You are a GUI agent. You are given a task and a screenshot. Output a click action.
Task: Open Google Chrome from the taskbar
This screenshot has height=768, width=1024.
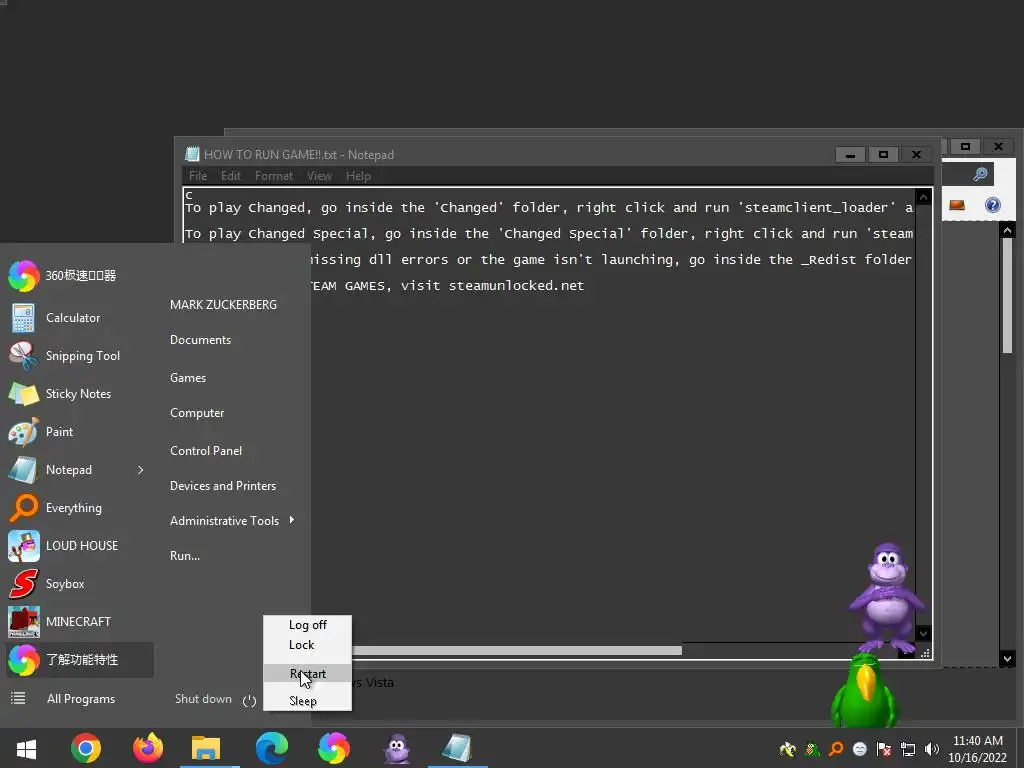point(86,748)
